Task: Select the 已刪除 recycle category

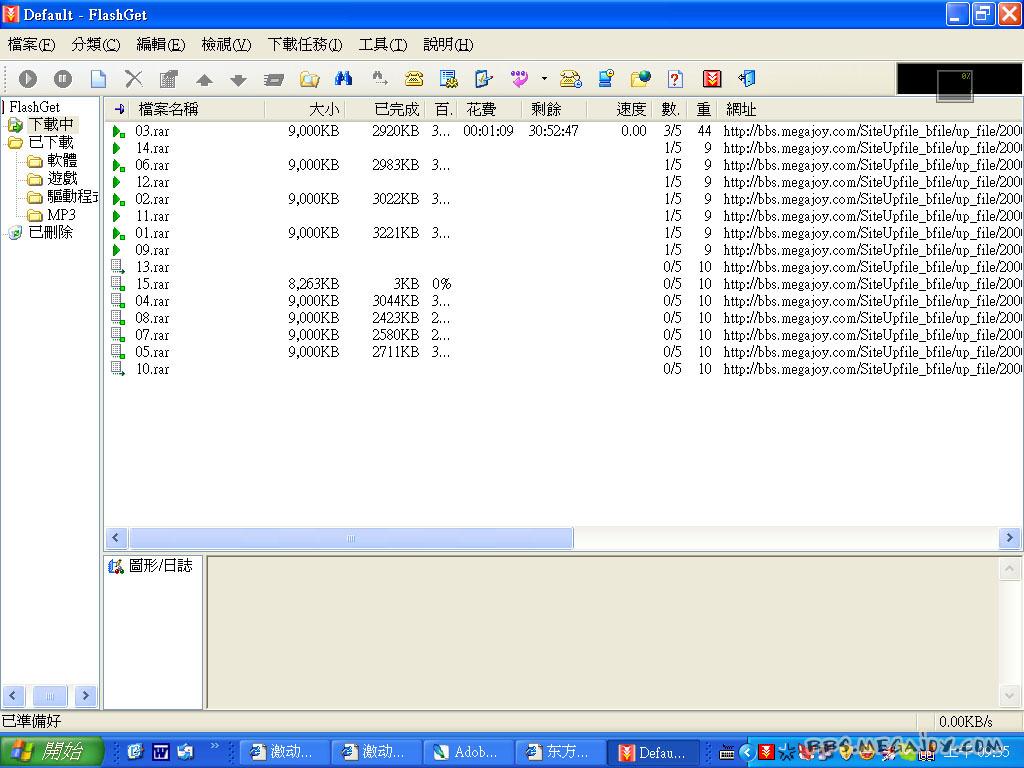Action: click(x=51, y=232)
